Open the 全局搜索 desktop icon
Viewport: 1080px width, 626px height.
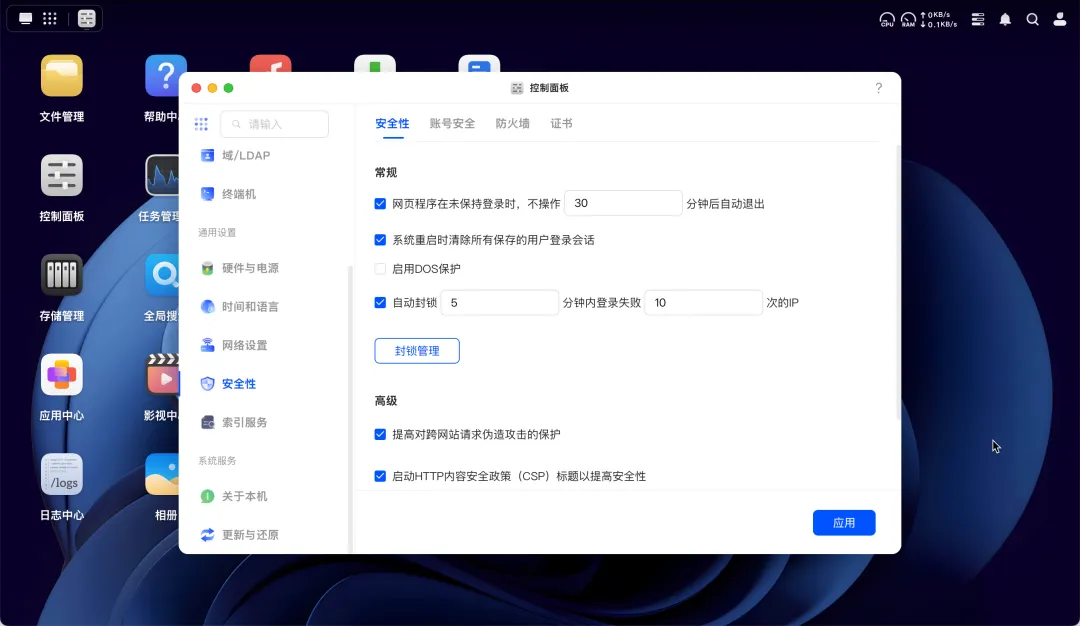point(162,275)
